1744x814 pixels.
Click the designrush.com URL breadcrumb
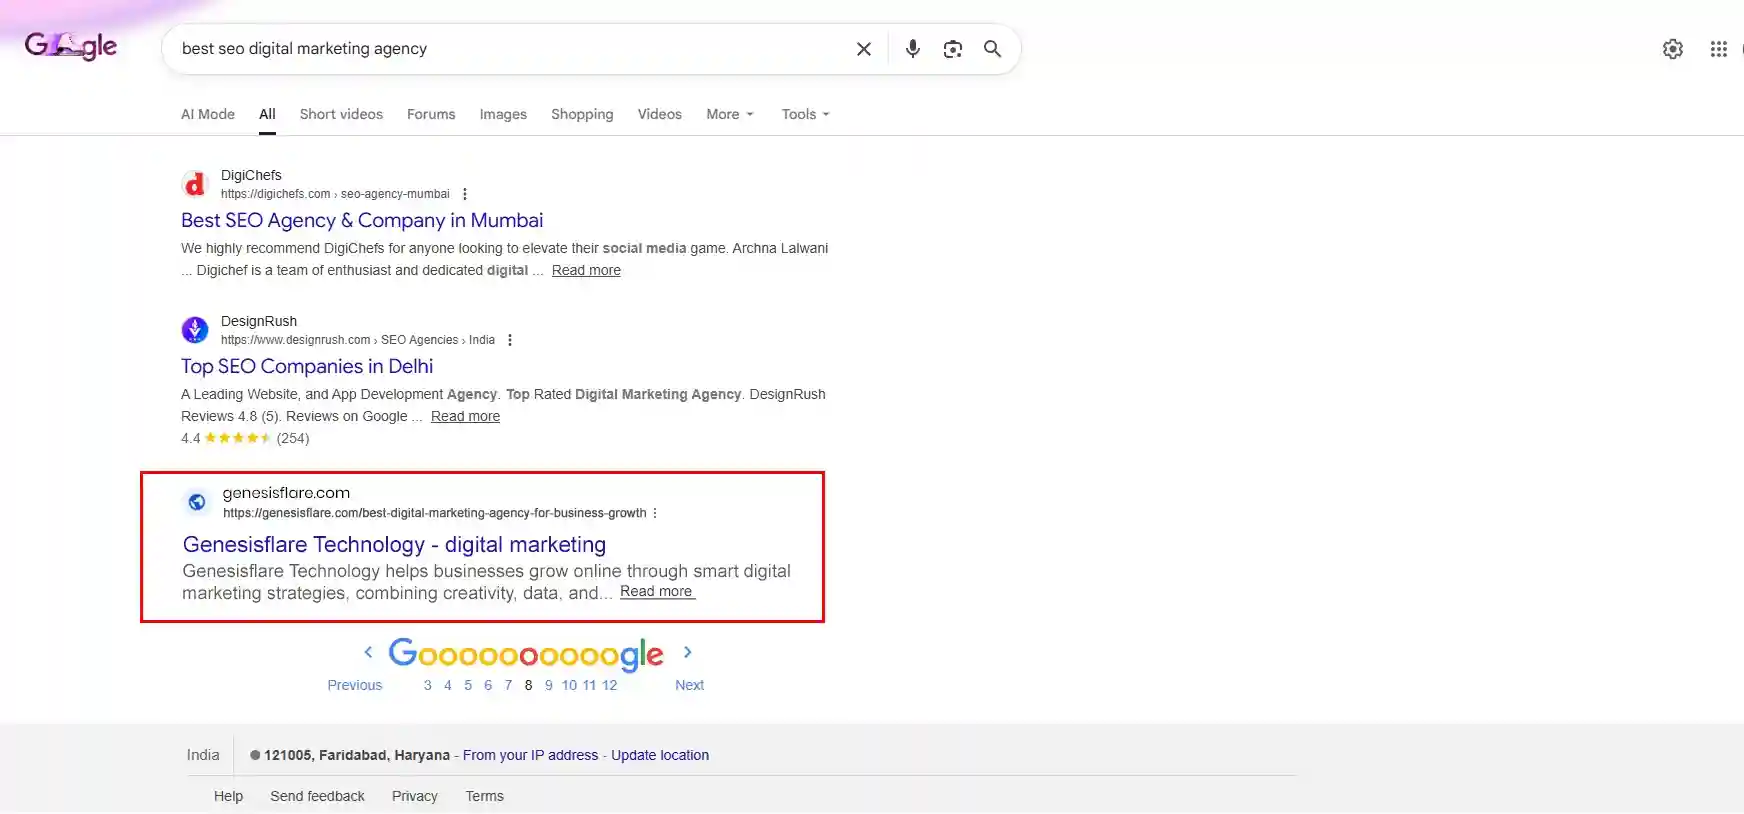point(358,340)
